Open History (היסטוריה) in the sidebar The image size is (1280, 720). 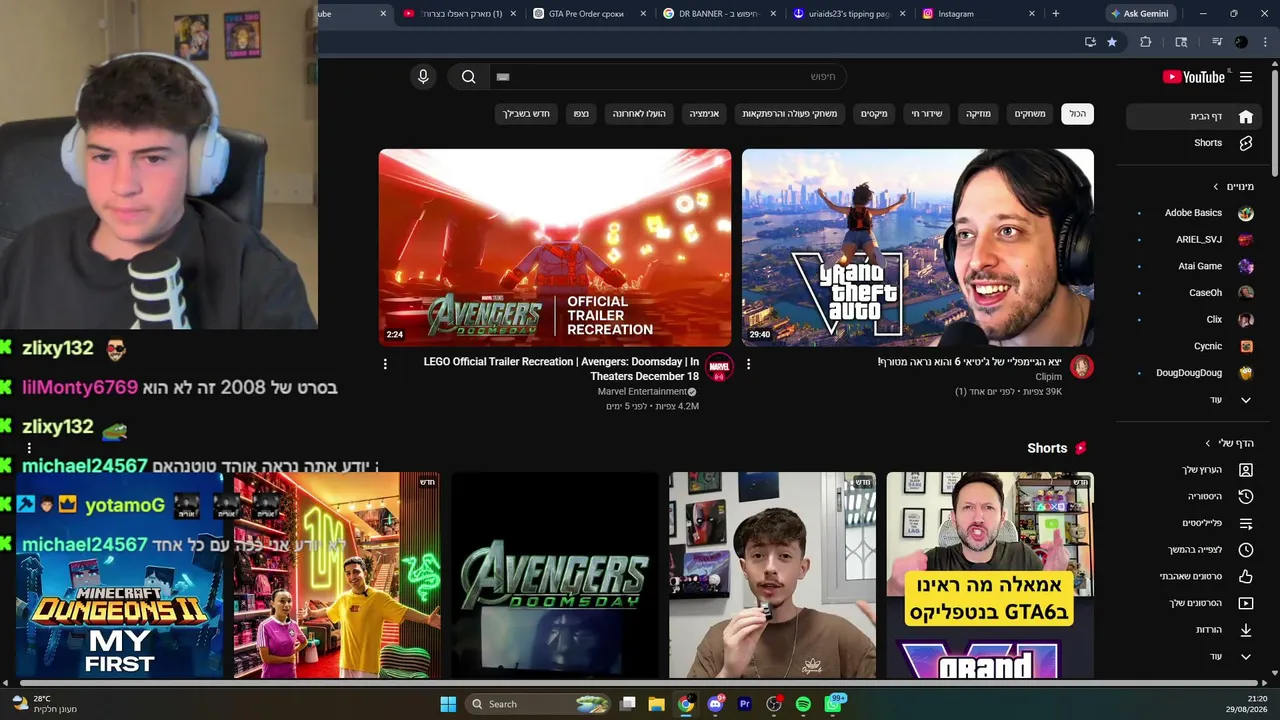click(x=1192, y=496)
